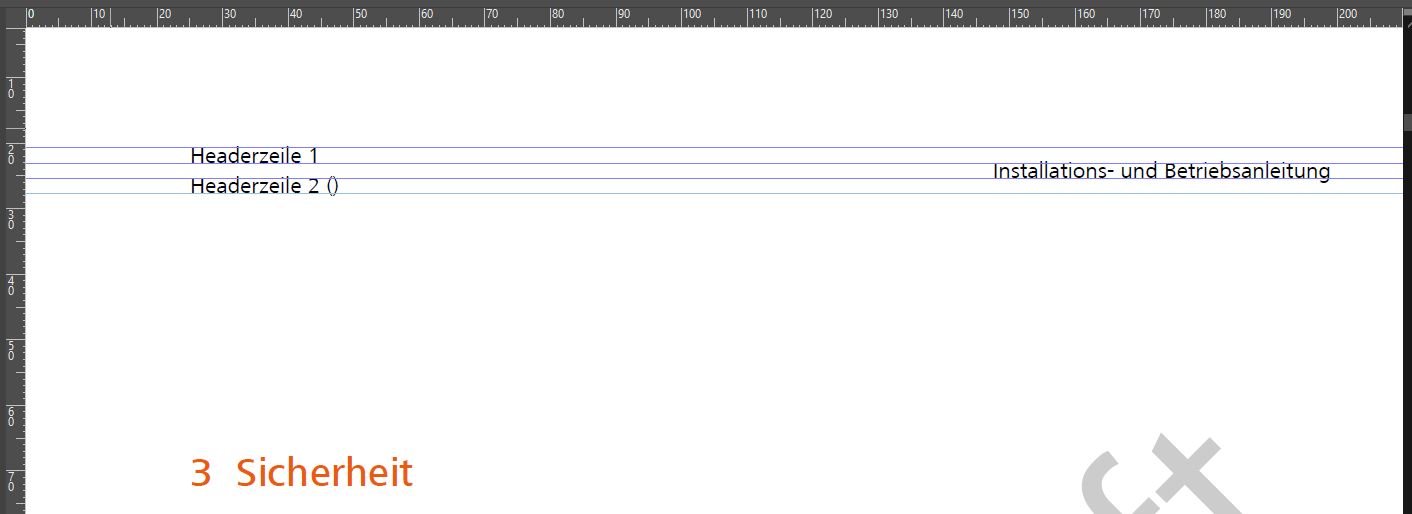
Task: Click the orange chapter number 3
Action: [x=201, y=472]
